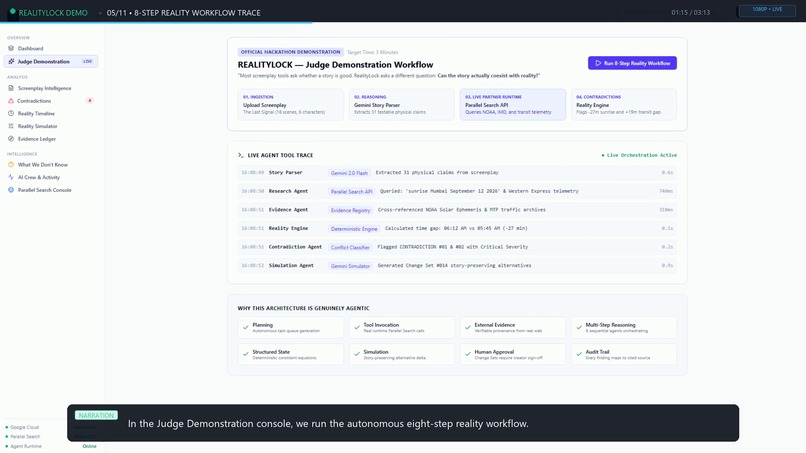Run the 8-Step Reality Workflow
This screenshot has width=806, height=453.
pyautogui.click(x=632, y=63)
